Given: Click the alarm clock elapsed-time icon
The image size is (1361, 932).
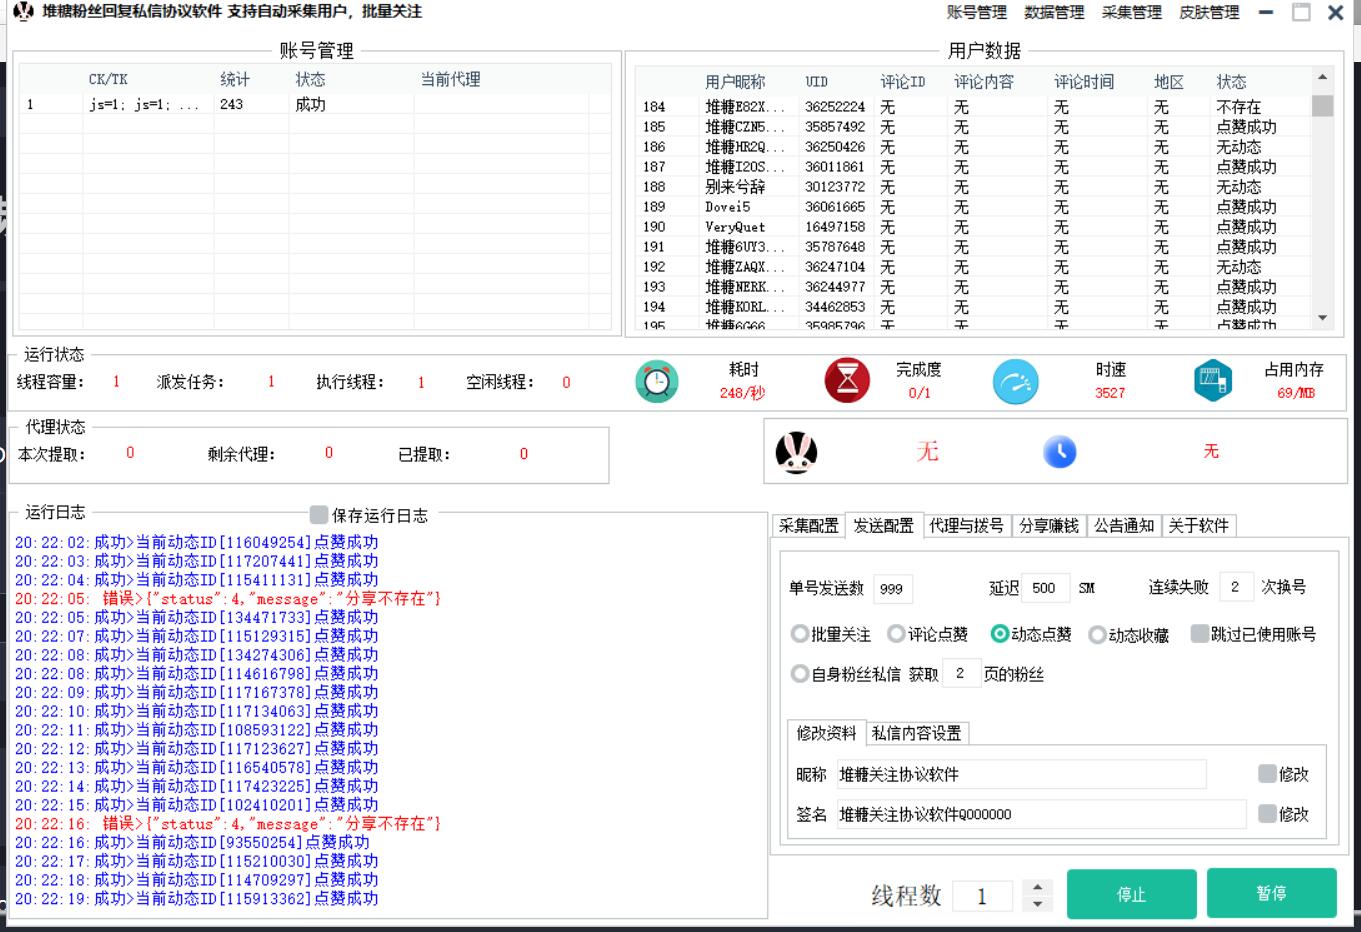Looking at the screenshot, I should pyautogui.click(x=657, y=382).
